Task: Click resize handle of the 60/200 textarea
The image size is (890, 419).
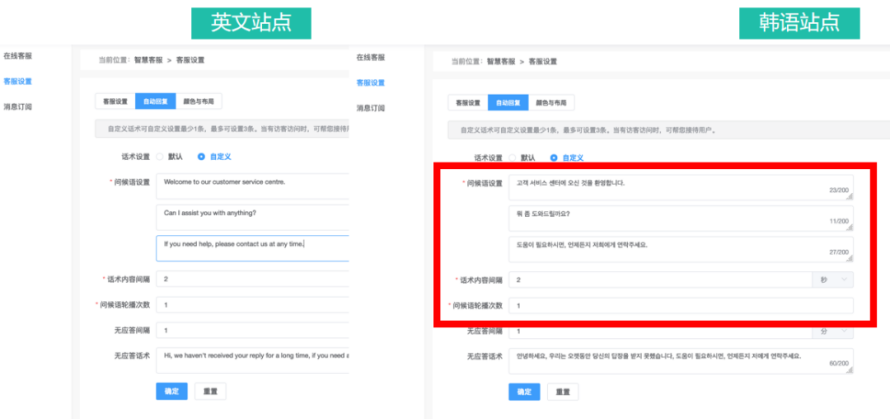Action: tap(850, 371)
